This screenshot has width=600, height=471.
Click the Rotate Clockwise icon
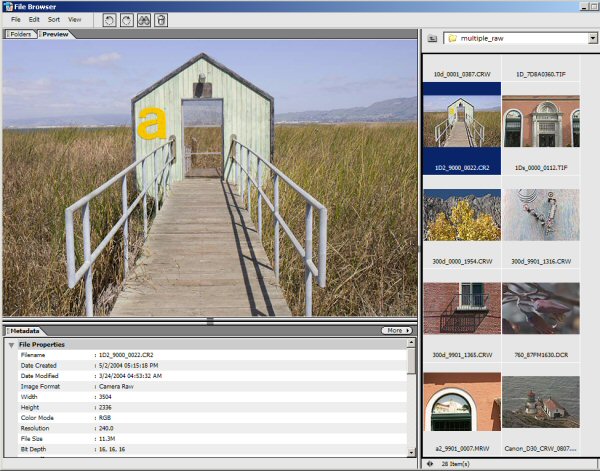(x=127, y=20)
